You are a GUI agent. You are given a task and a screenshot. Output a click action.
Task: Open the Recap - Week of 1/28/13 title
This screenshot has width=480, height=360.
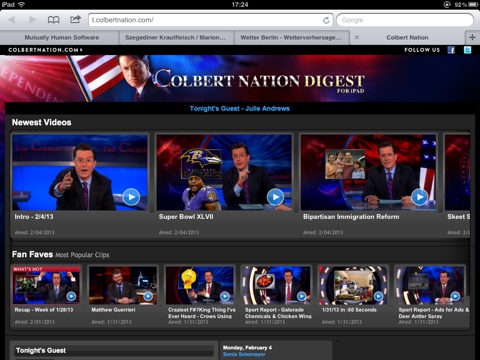tap(44, 310)
